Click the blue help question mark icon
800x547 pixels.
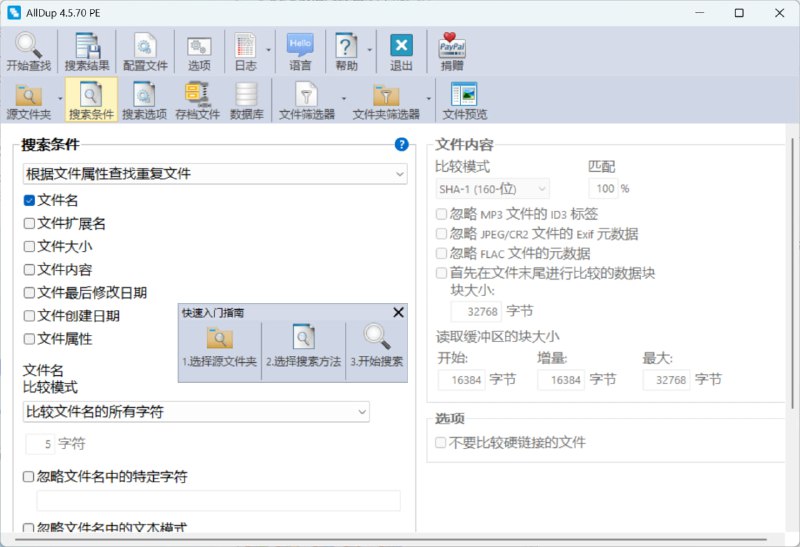pos(402,144)
